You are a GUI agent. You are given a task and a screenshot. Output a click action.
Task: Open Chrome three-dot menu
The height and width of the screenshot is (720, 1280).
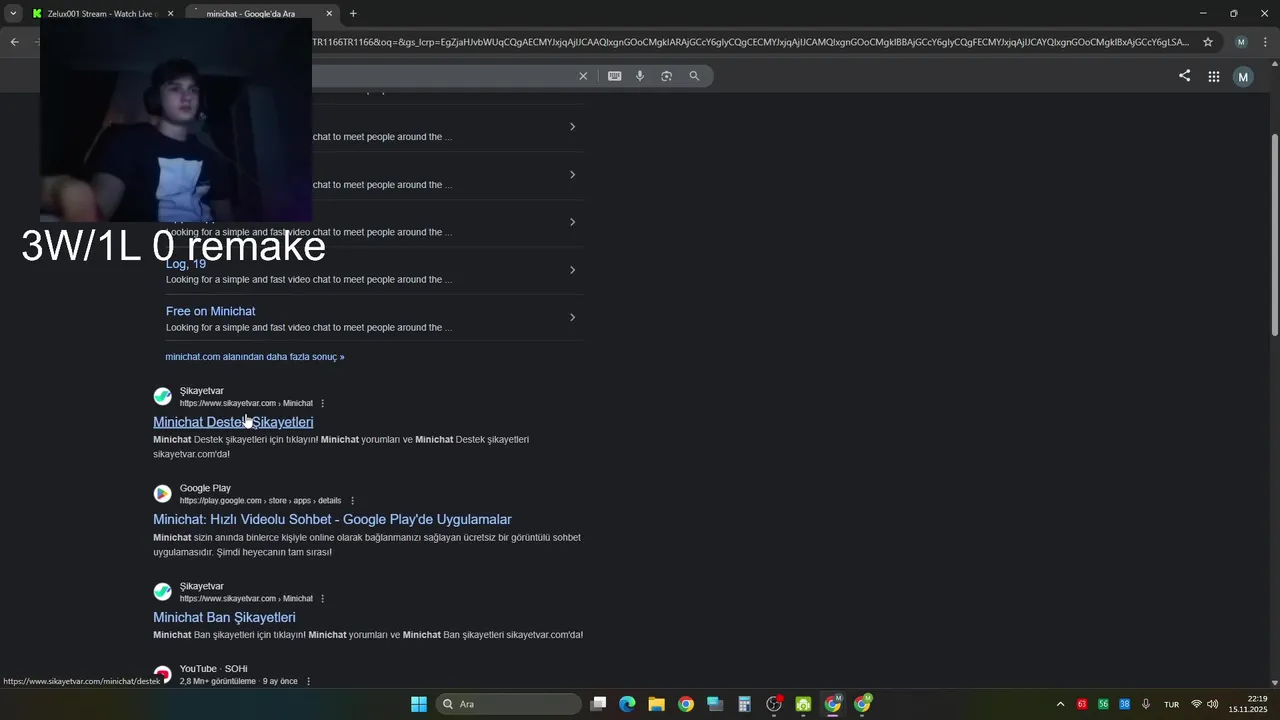[x=1266, y=42]
